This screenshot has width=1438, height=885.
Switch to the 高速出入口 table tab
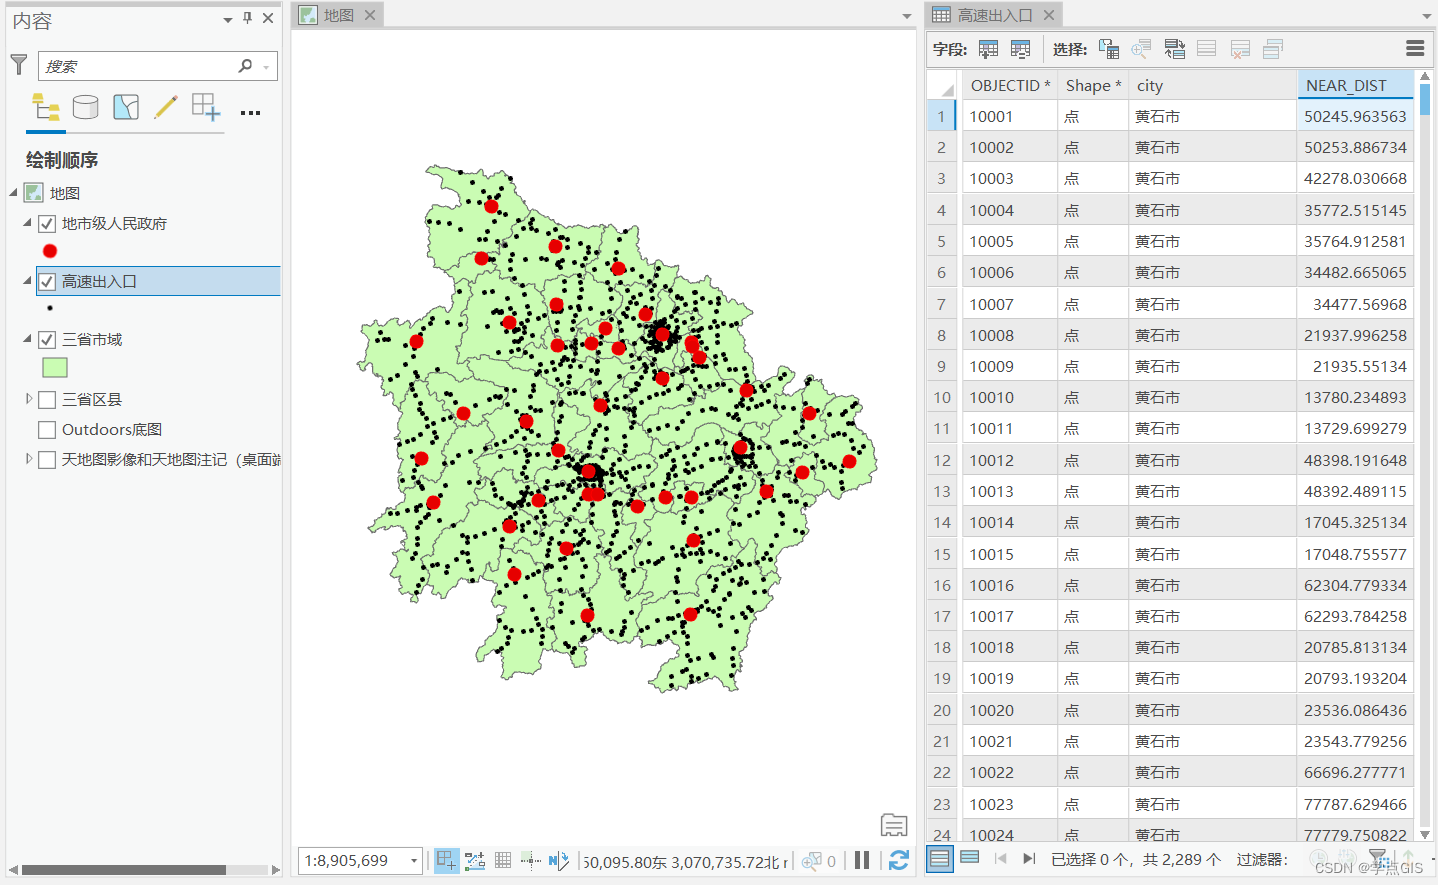pos(994,15)
